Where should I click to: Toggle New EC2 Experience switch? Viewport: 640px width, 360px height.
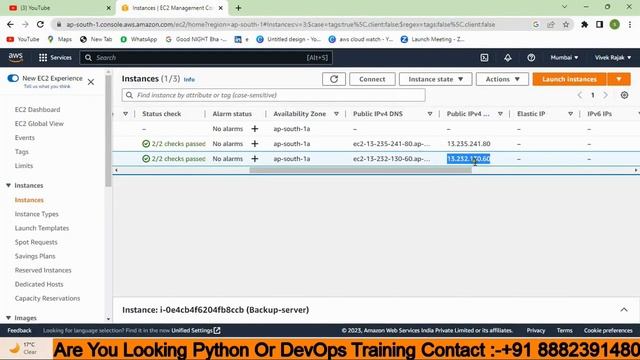pos(13,78)
